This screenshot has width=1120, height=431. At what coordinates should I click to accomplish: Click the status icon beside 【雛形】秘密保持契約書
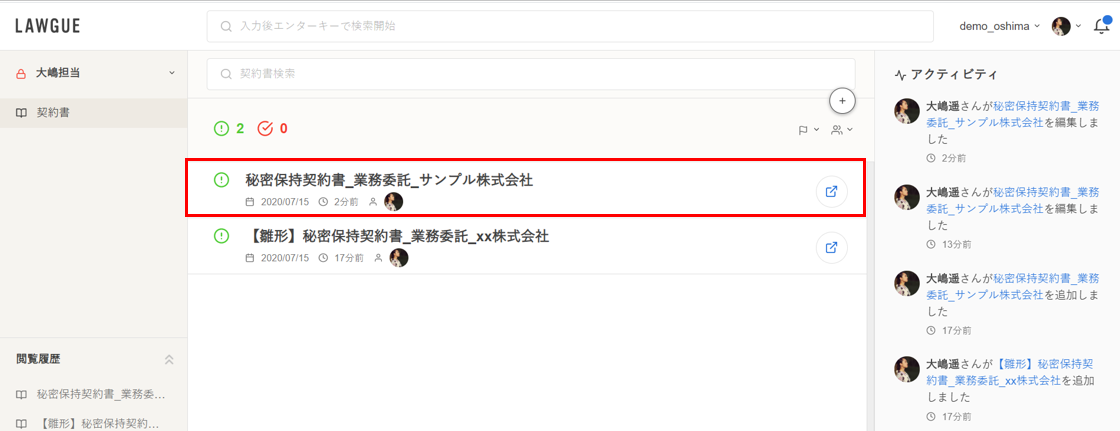[221, 236]
